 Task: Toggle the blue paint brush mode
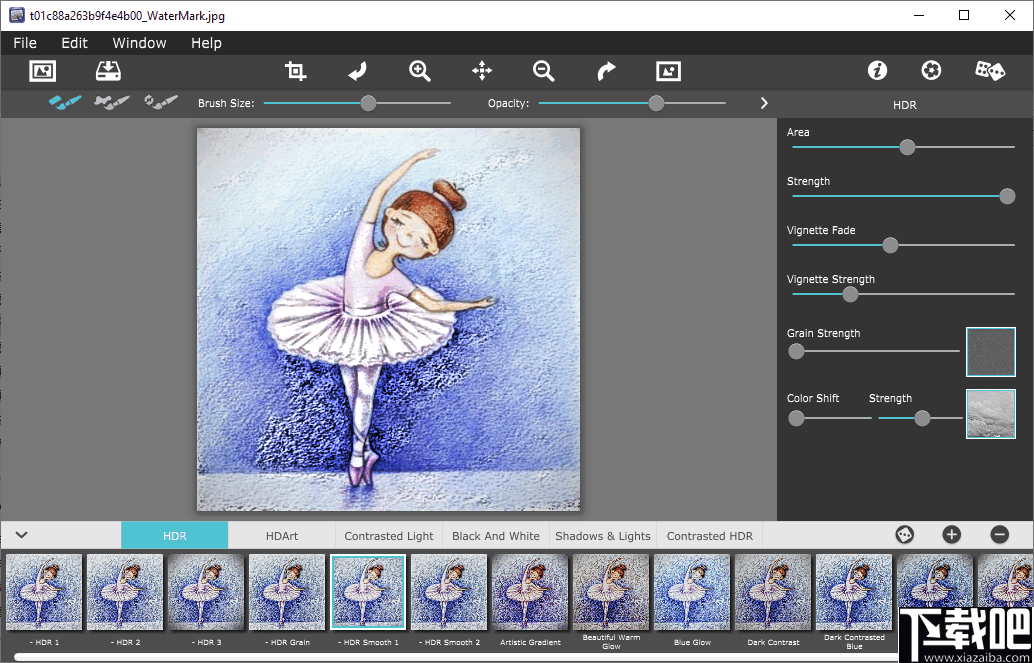click(65, 102)
